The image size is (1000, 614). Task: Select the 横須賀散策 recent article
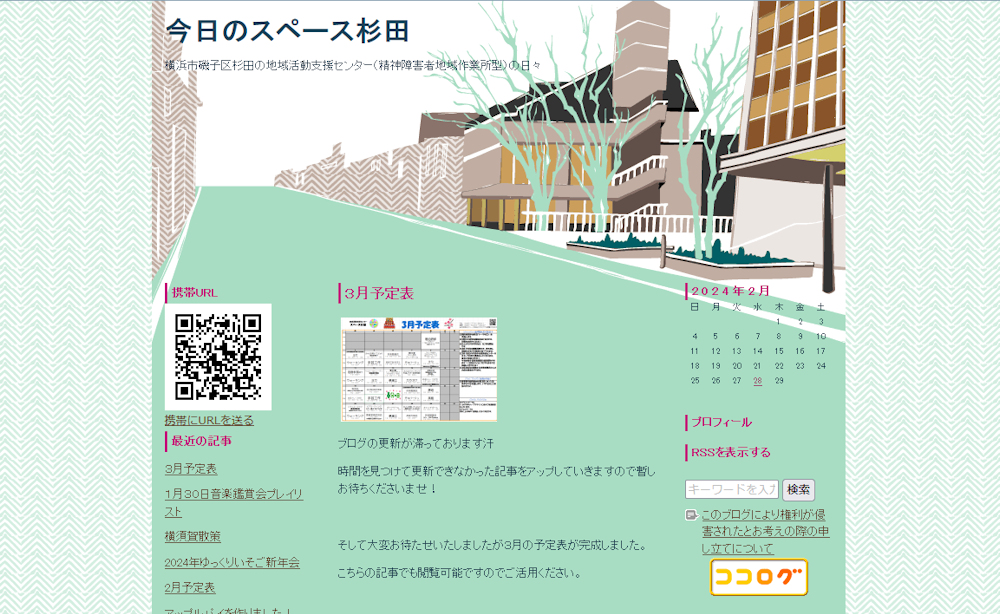click(x=193, y=536)
